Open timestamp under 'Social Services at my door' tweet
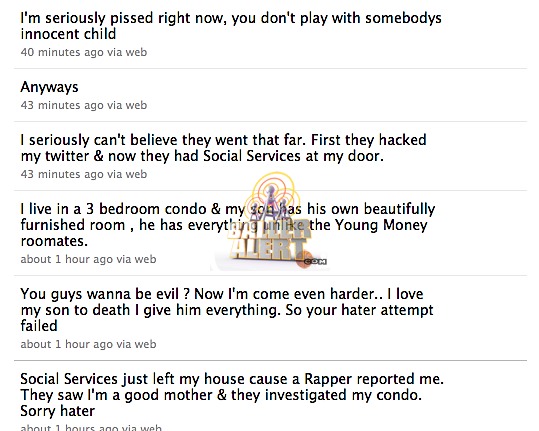 [x=62, y=174]
